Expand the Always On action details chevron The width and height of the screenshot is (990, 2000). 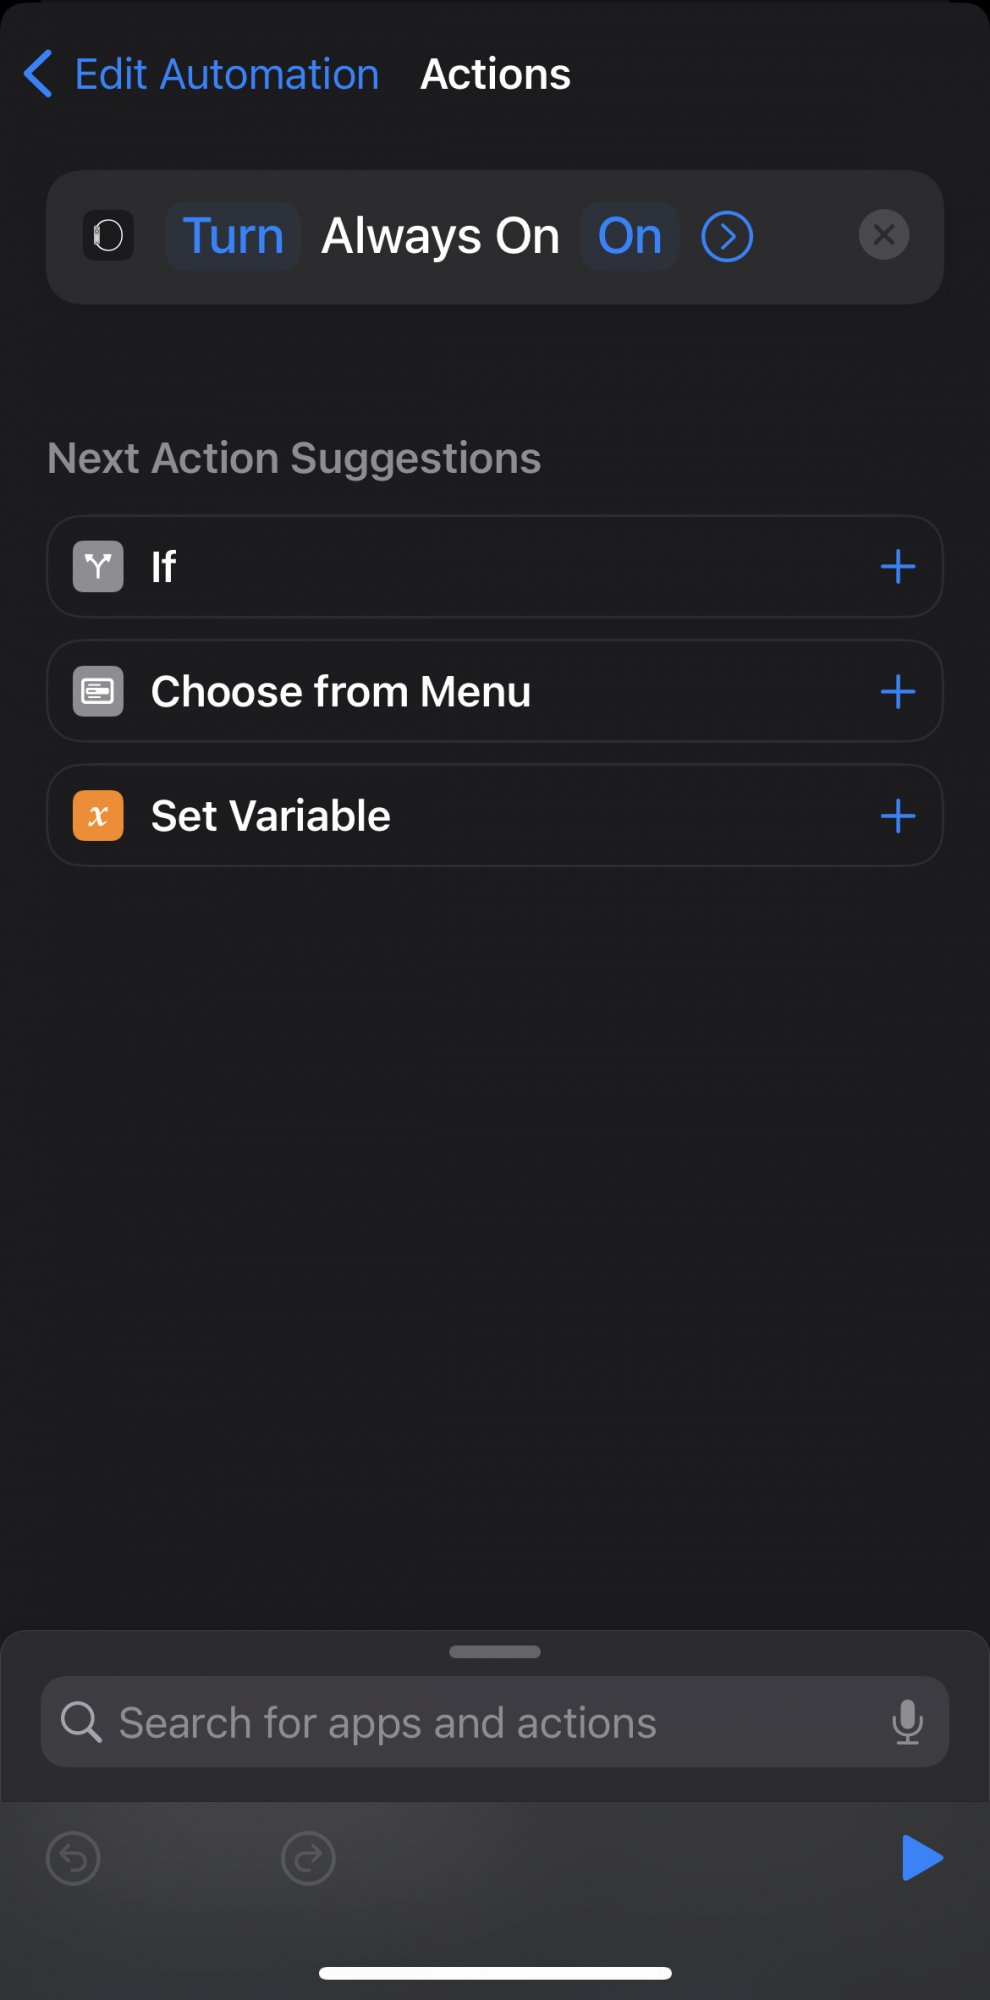pyautogui.click(x=727, y=237)
